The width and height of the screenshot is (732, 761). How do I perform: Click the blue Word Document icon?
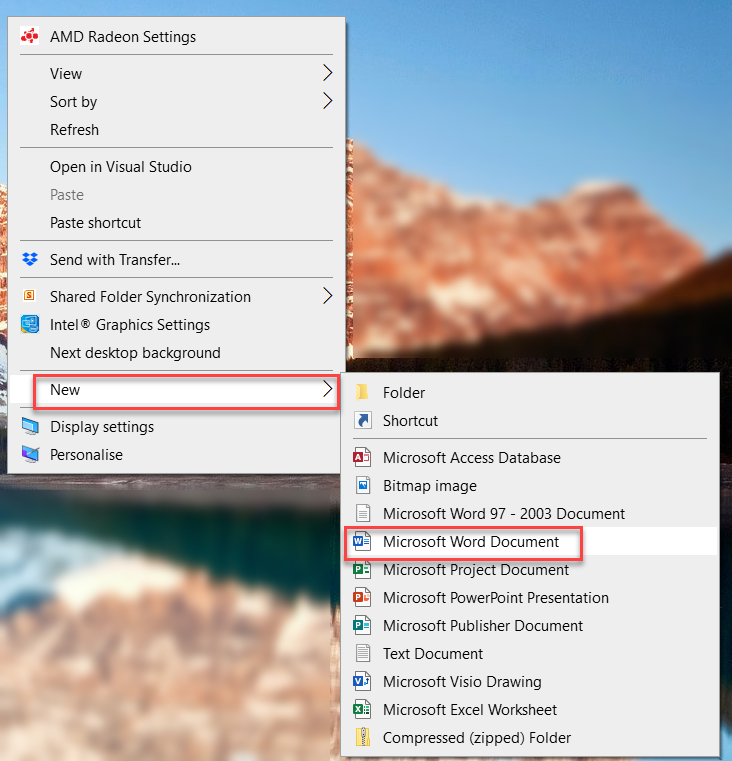pos(362,541)
